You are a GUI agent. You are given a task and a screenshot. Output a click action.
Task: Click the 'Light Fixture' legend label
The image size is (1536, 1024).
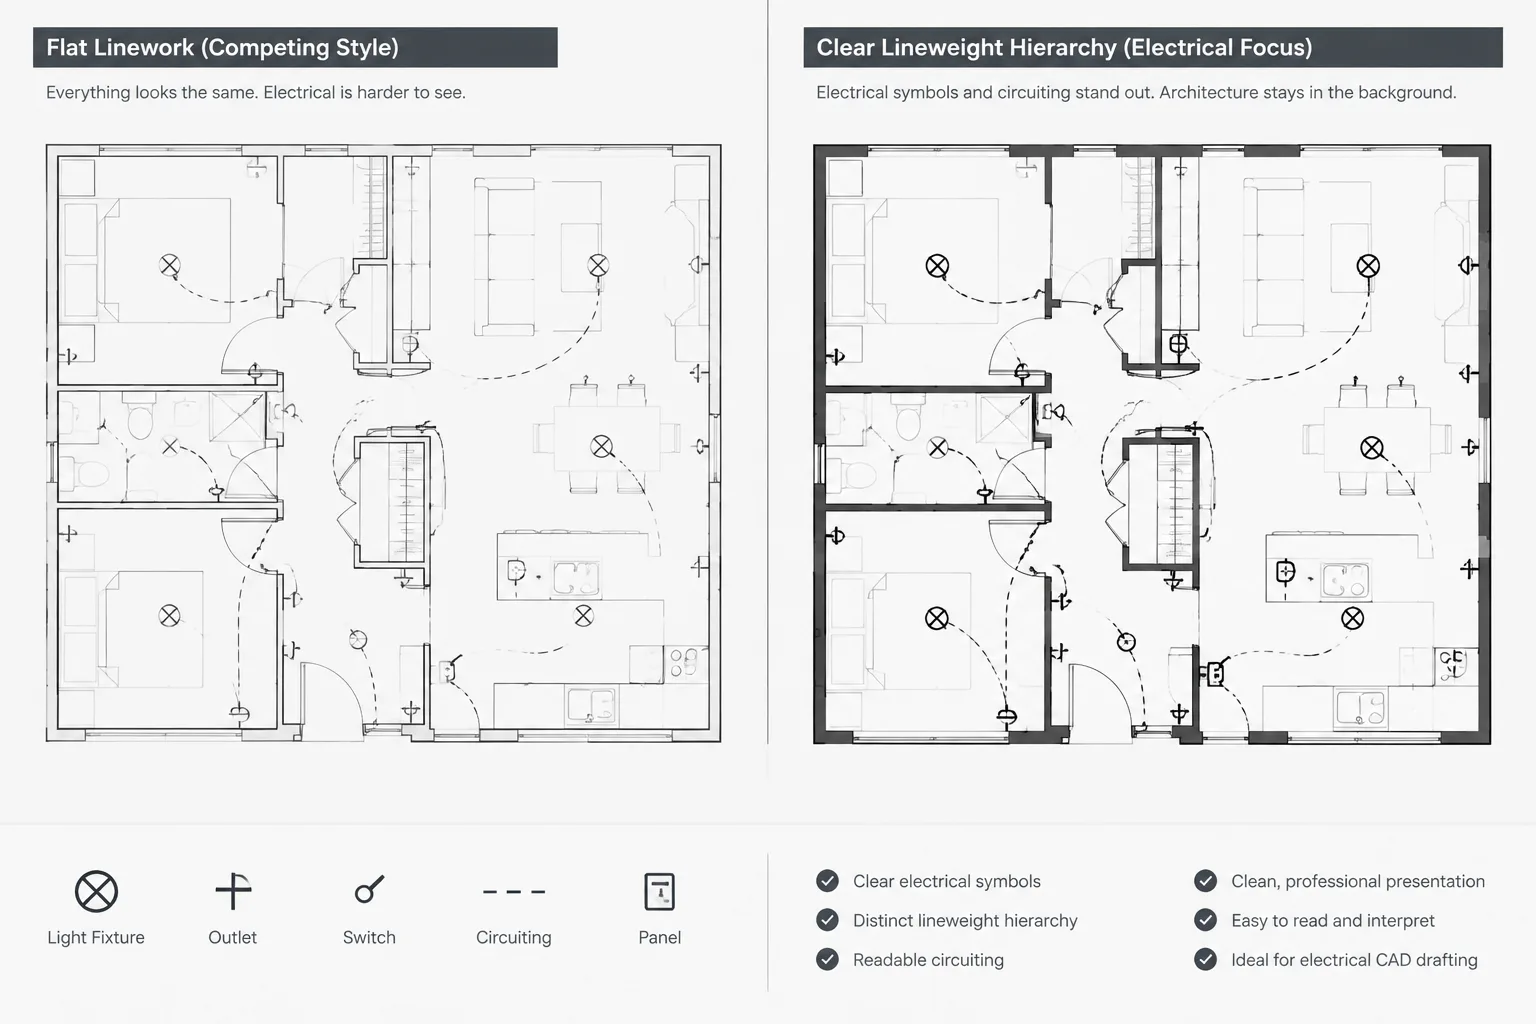click(96, 937)
